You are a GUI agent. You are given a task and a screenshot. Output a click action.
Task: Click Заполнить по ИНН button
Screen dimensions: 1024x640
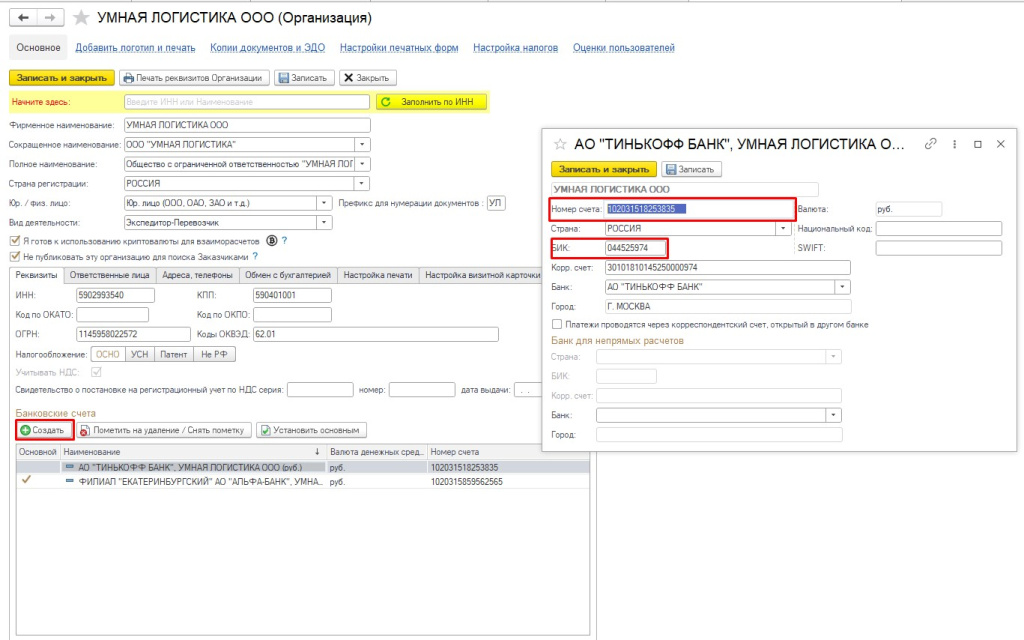[x=431, y=102]
